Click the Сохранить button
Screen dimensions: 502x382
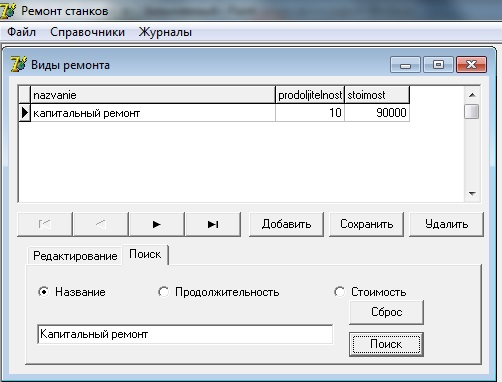click(366, 224)
